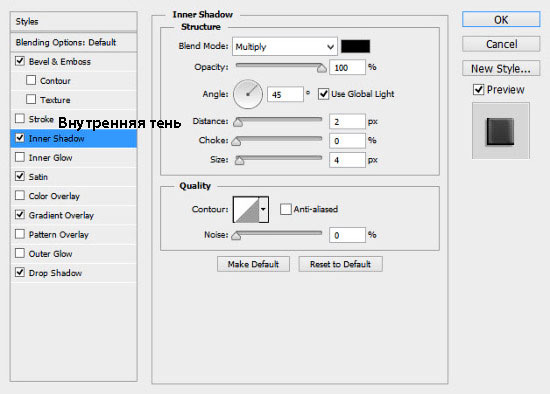Click the Make Default button
The width and height of the screenshot is (550, 394).
coord(253,264)
